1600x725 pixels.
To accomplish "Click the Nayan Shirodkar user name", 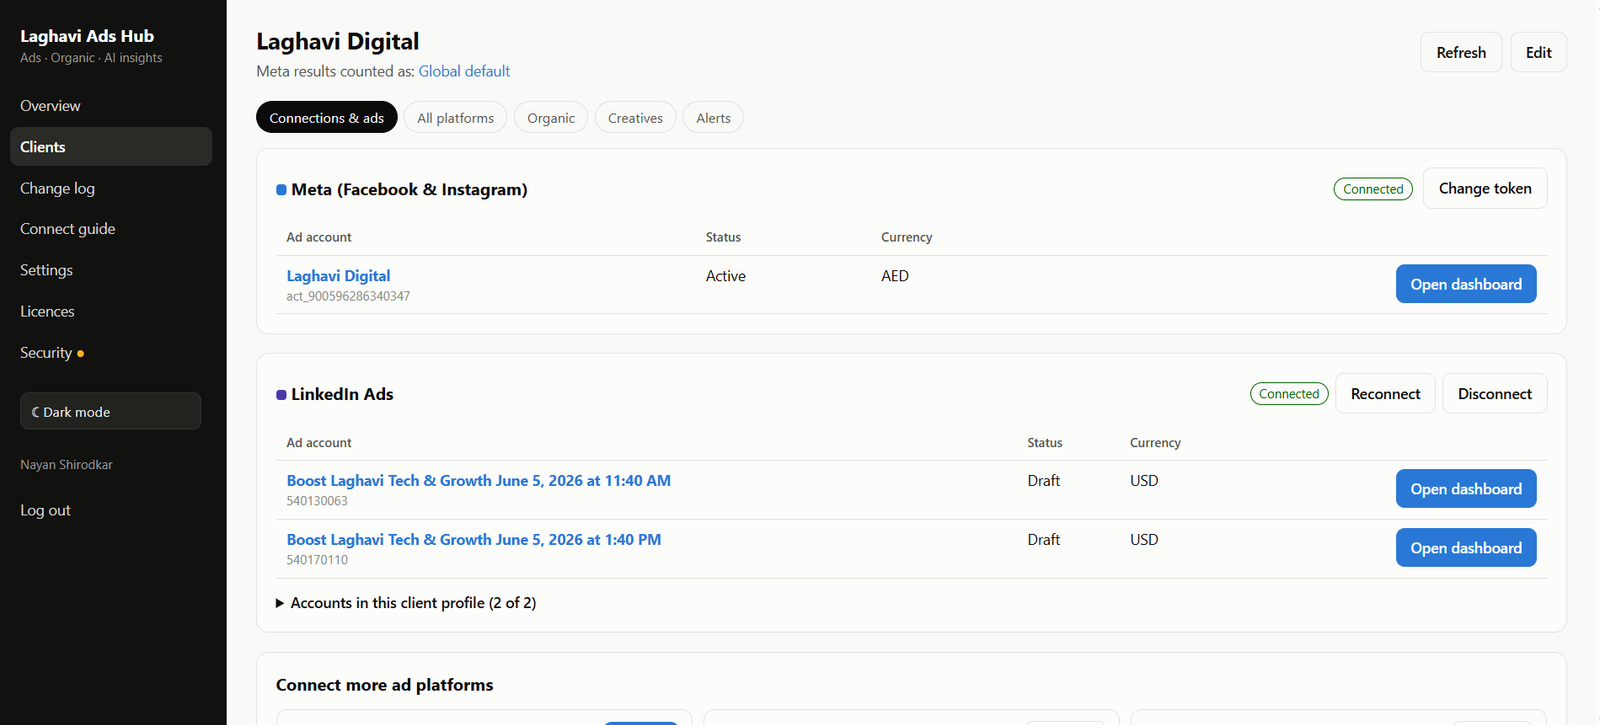I will (66, 465).
